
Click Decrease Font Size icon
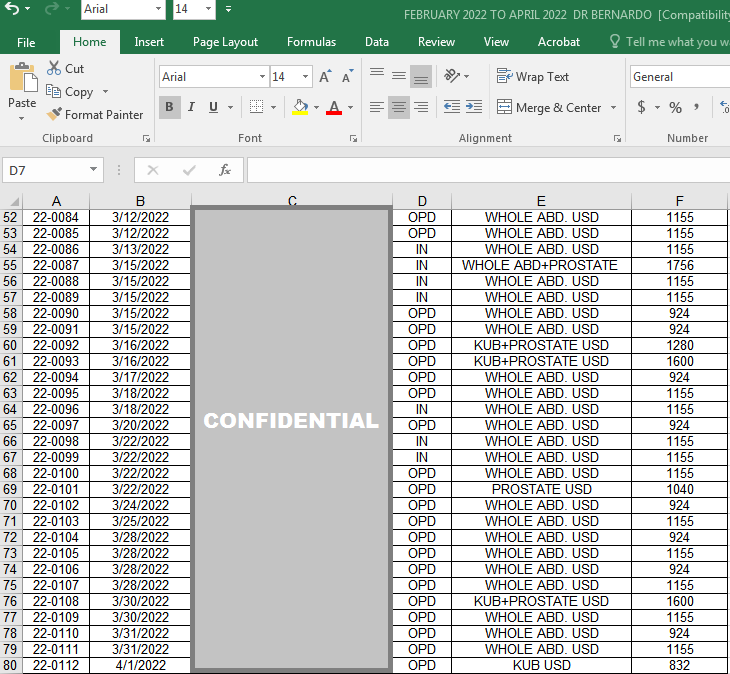pyautogui.click(x=347, y=76)
